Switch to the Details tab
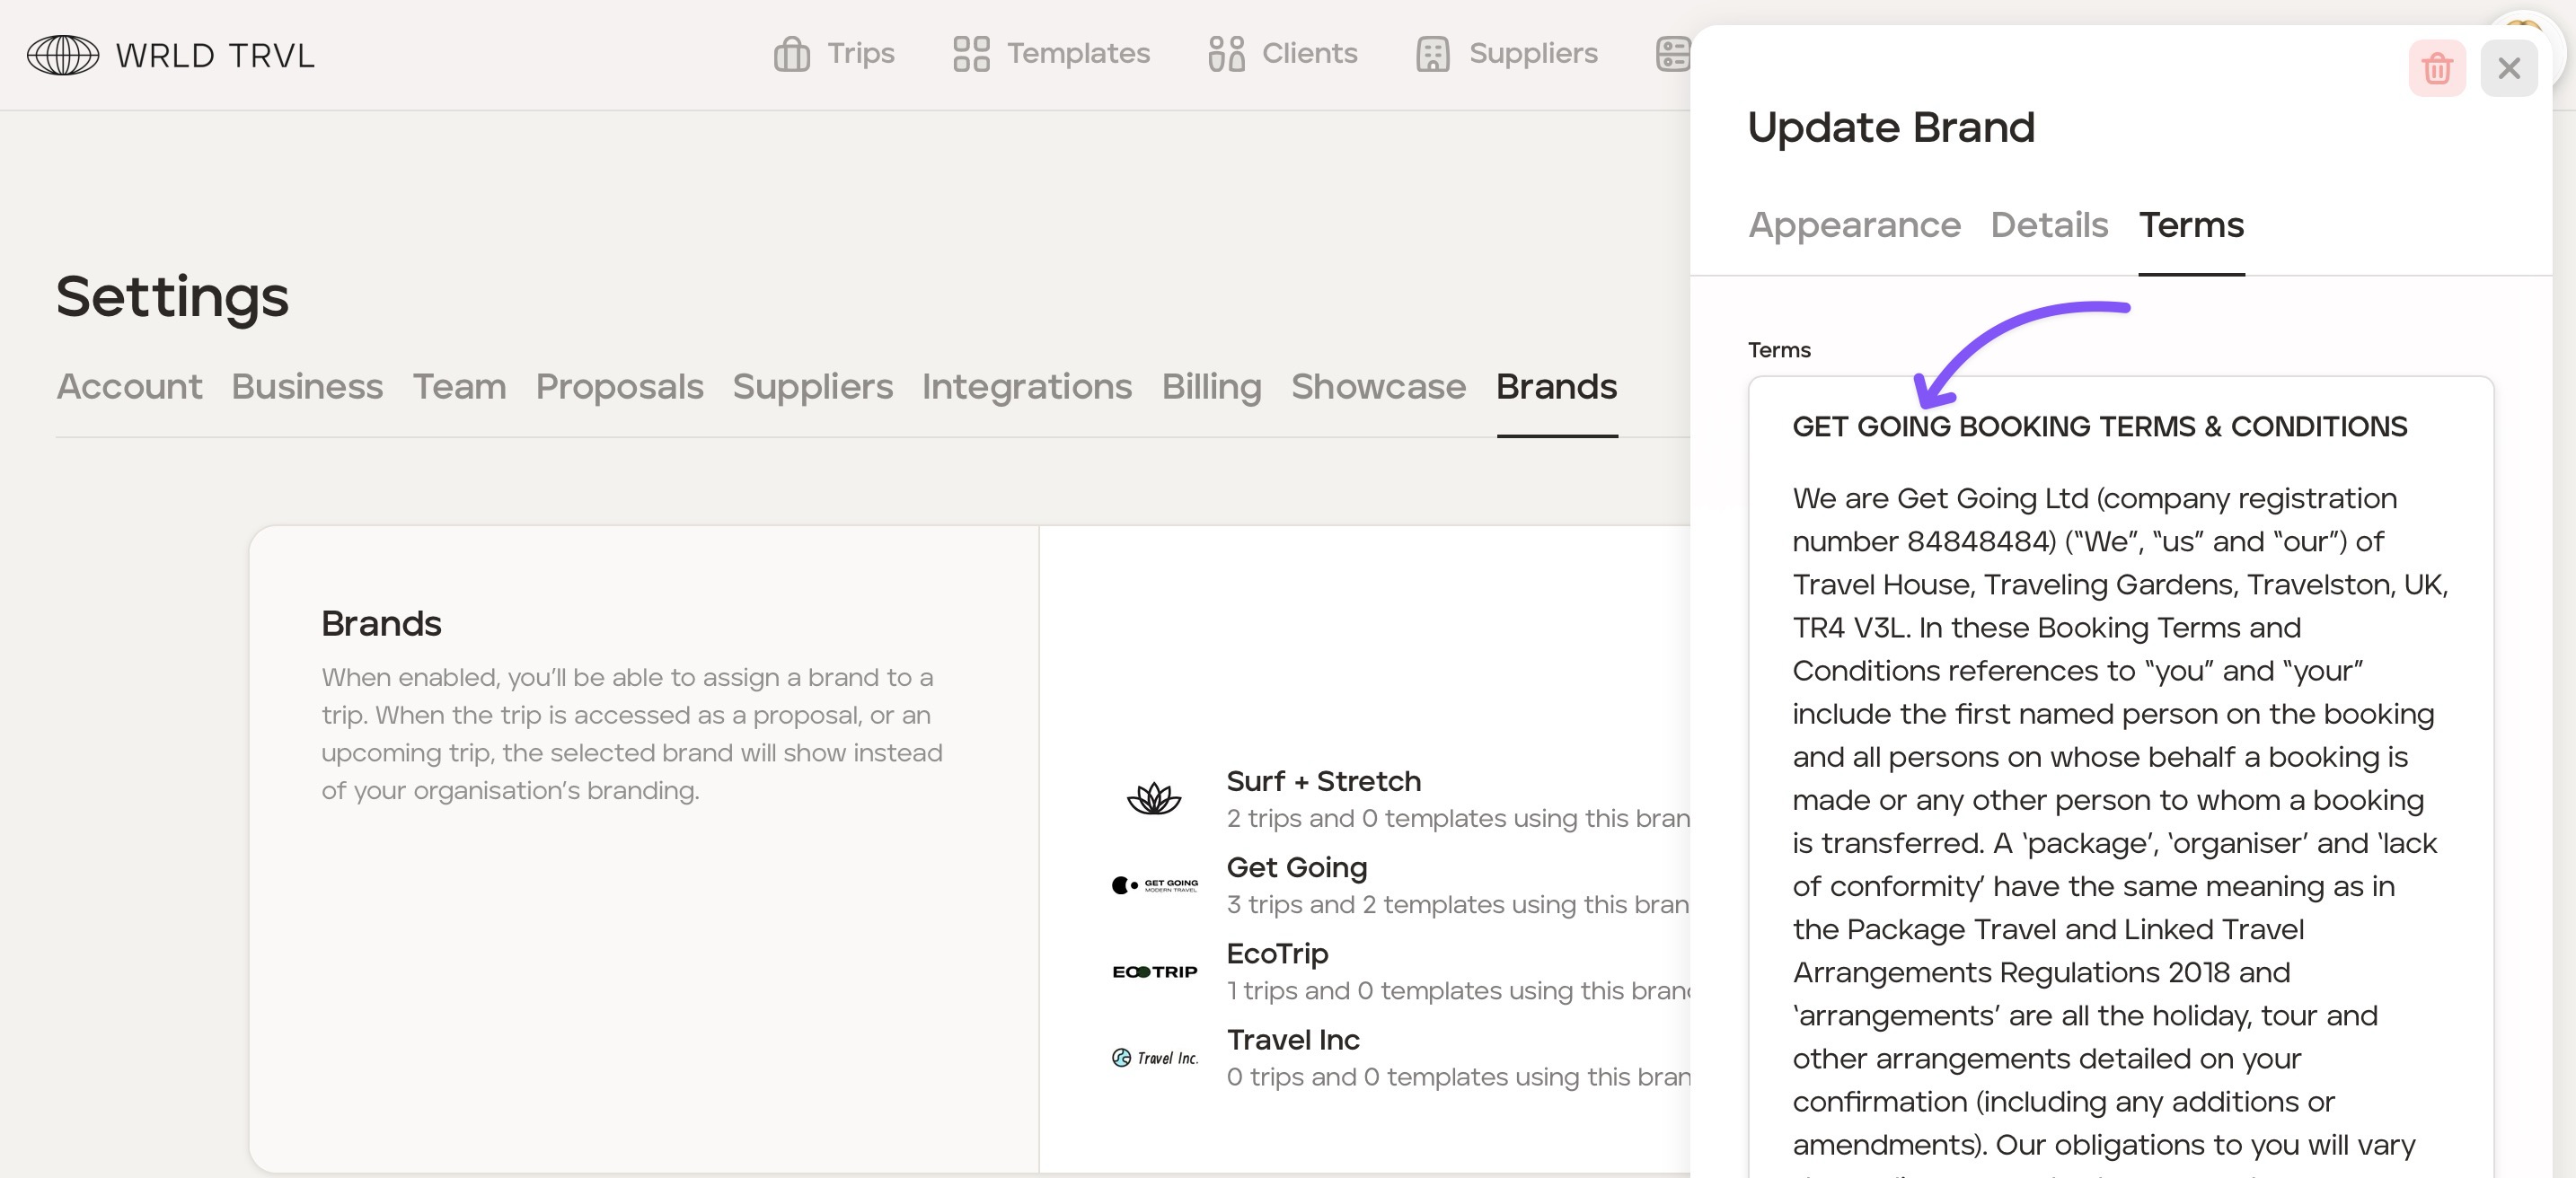Screen dimensions: 2576x1178 pos(2049,225)
